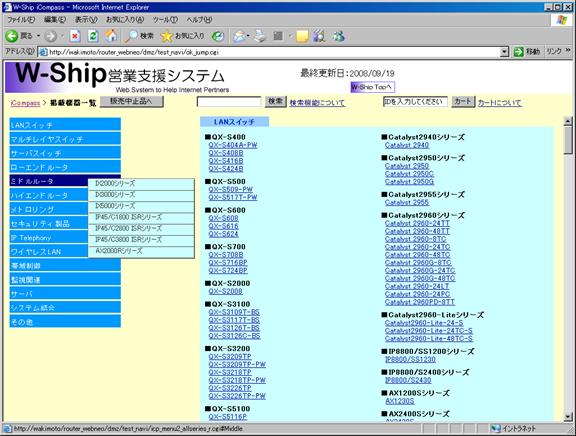576x436 pixels.
Task: Click the cart ID input field
Action: pos(415,101)
